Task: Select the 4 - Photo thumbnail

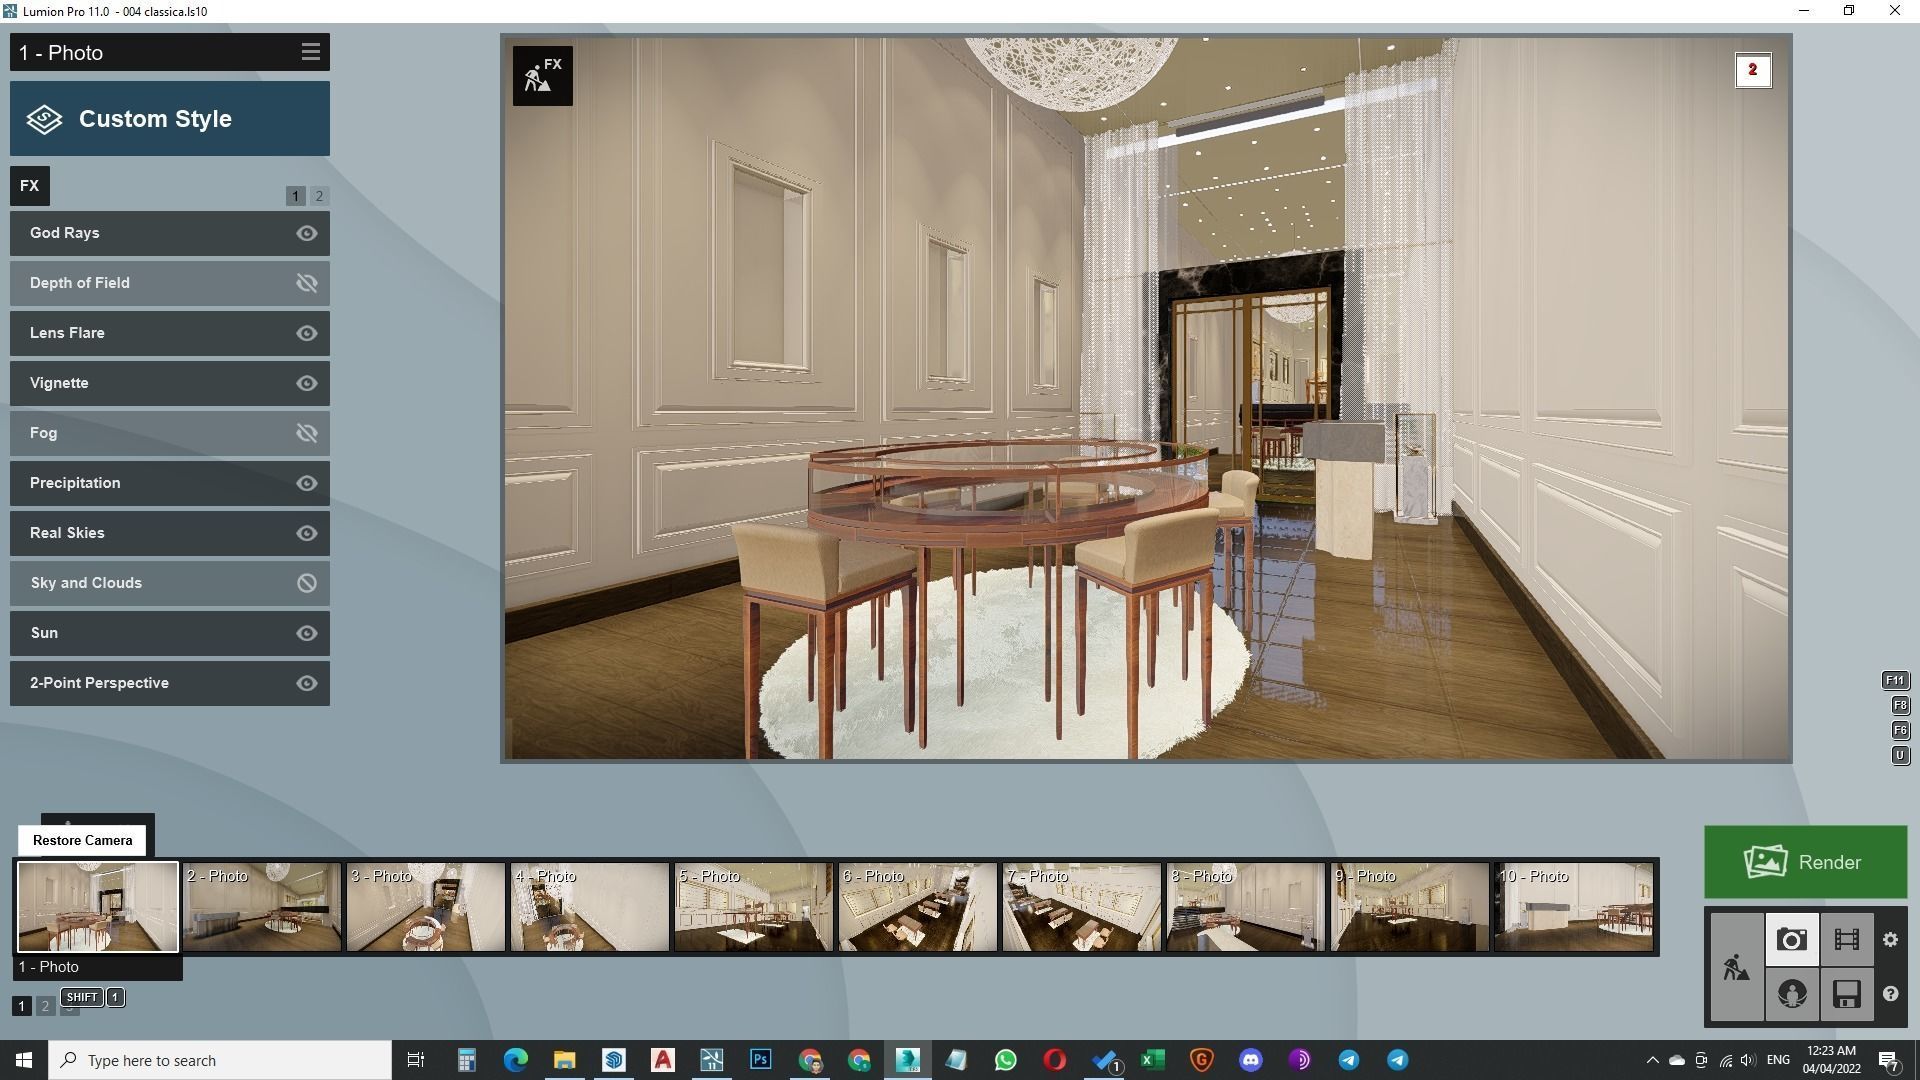Action: point(590,907)
